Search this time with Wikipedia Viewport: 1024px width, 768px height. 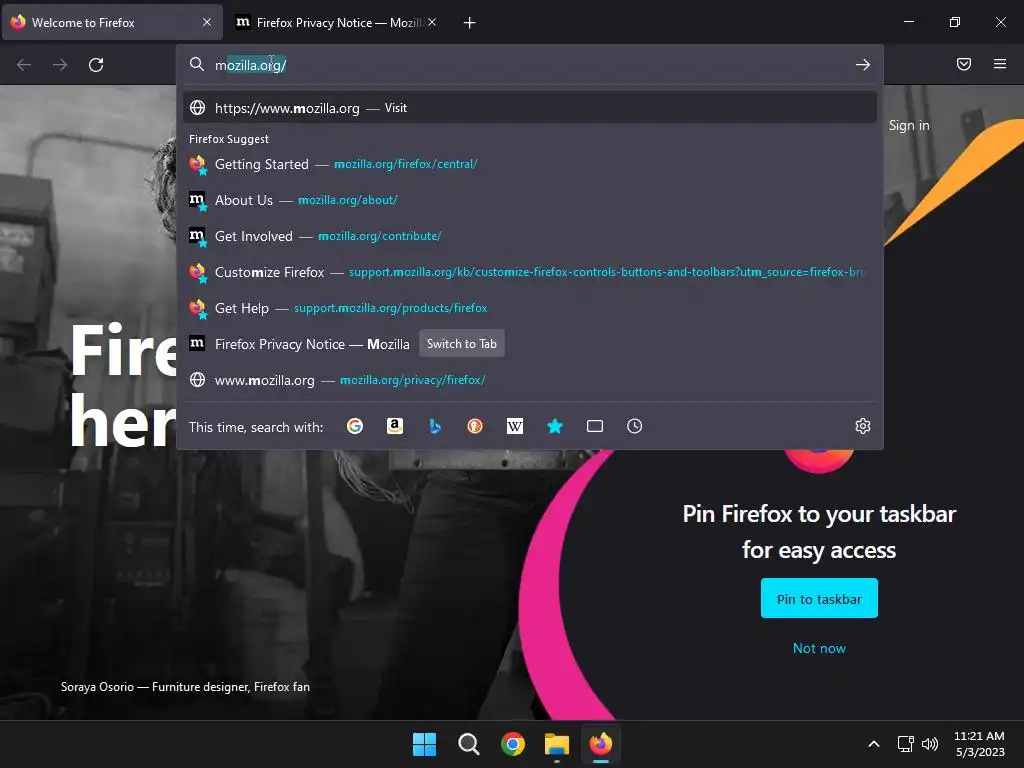click(x=515, y=426)
